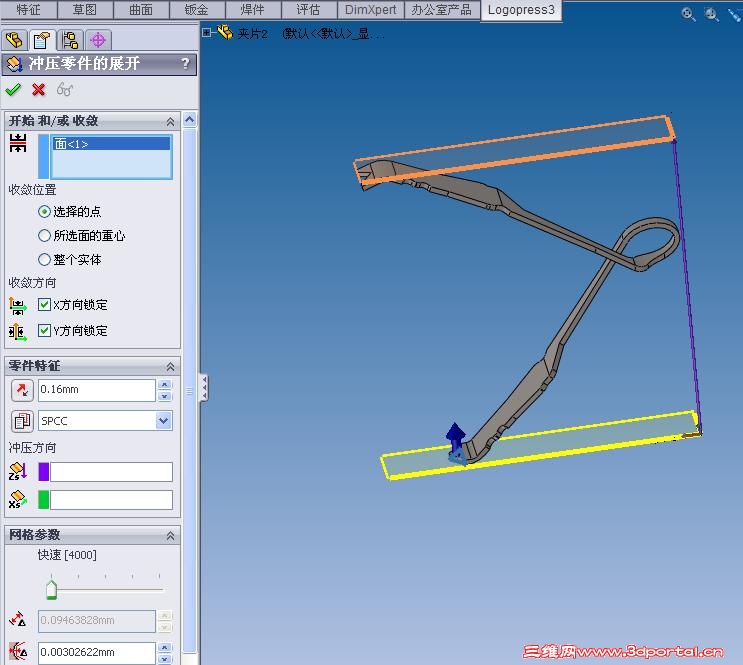Decrease the 0.16mm thickness value
Viewport: 743px width, 665px height.
(x=164, y=396)
